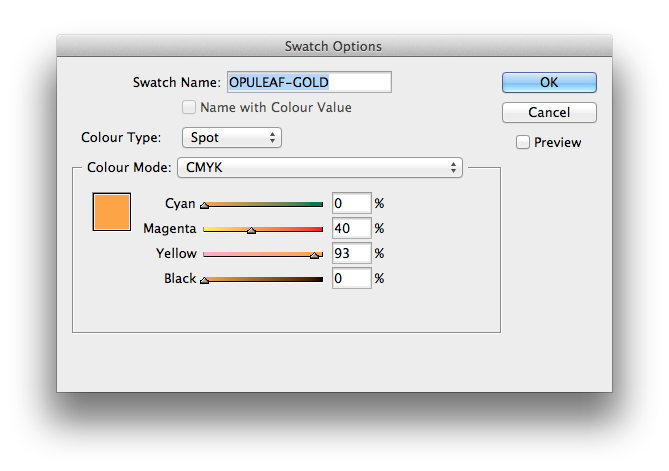Focus the Yellow percentage field

(351, 254)
